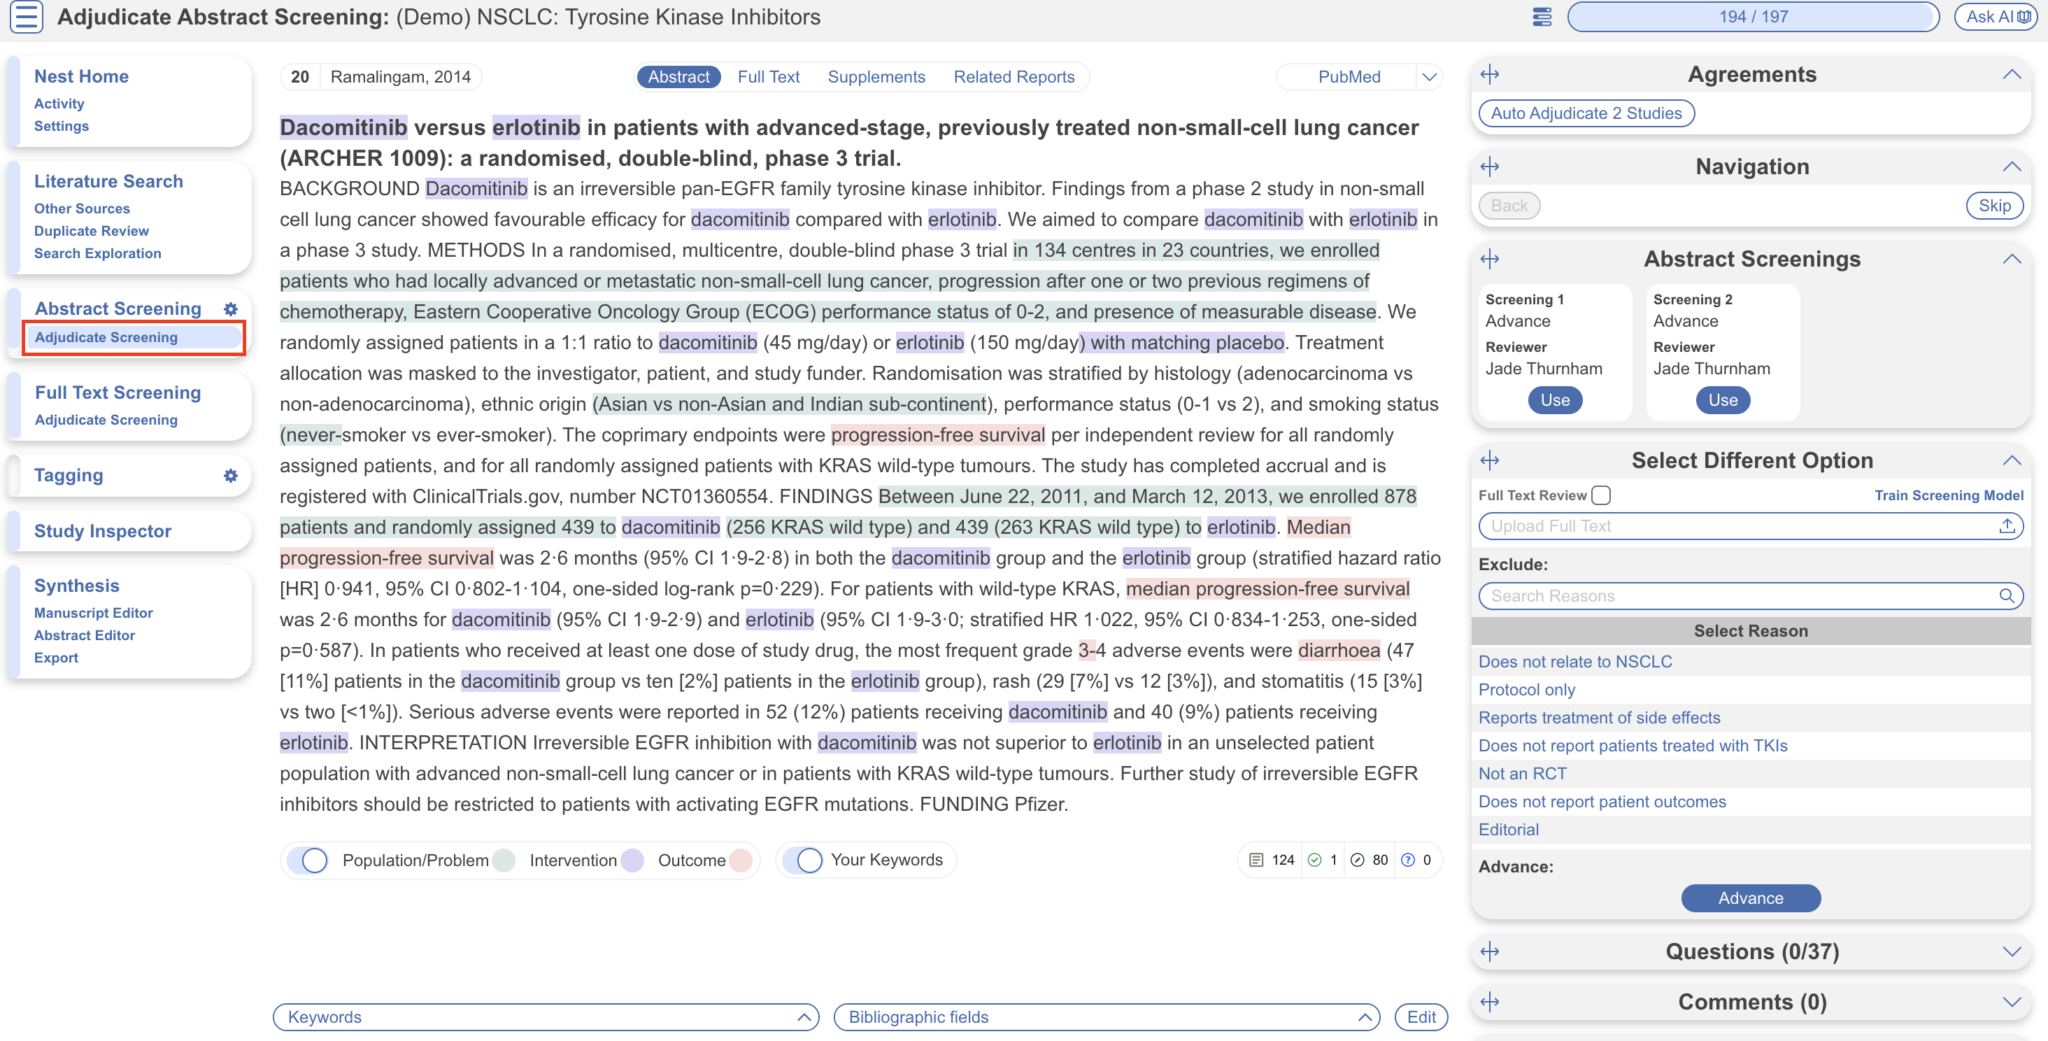Open the hamburger menu top left
Image resolution: width=2048 pixels, height=1041 pixels.
click(25, 17)
